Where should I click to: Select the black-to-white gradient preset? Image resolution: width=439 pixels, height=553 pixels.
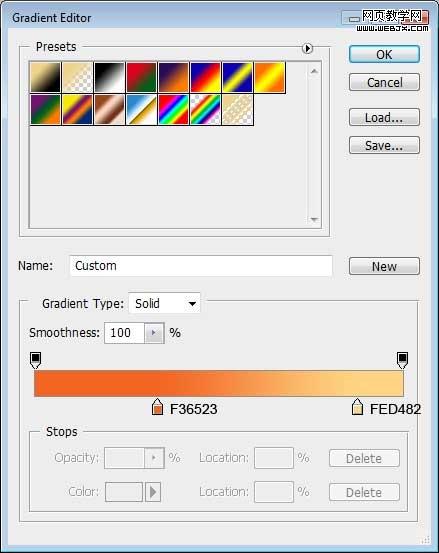point(109,77)
